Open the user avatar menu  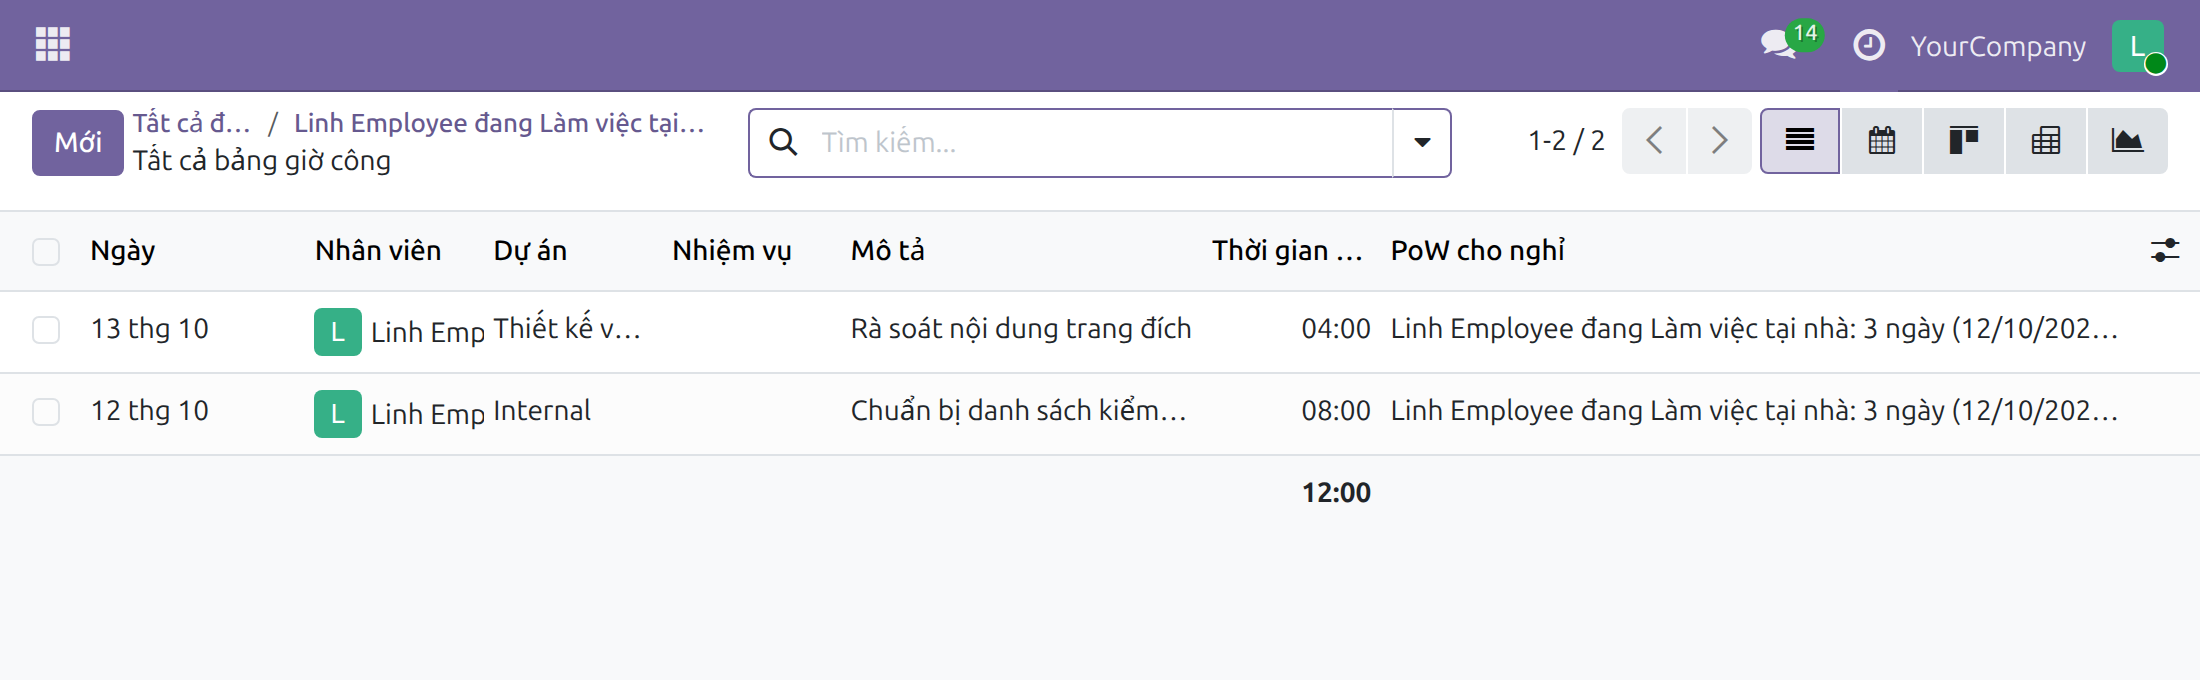[2138, 46]
